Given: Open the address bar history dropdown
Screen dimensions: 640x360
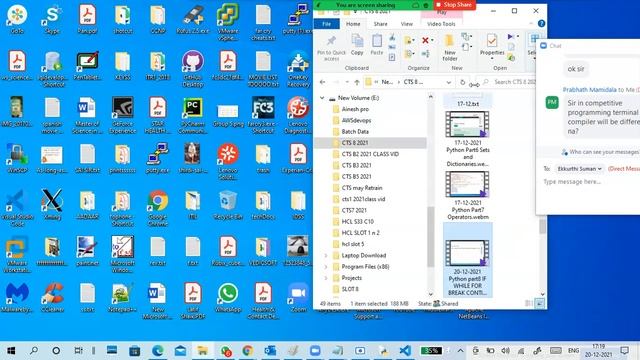Looking at the screenshot, I should point(449,82).
